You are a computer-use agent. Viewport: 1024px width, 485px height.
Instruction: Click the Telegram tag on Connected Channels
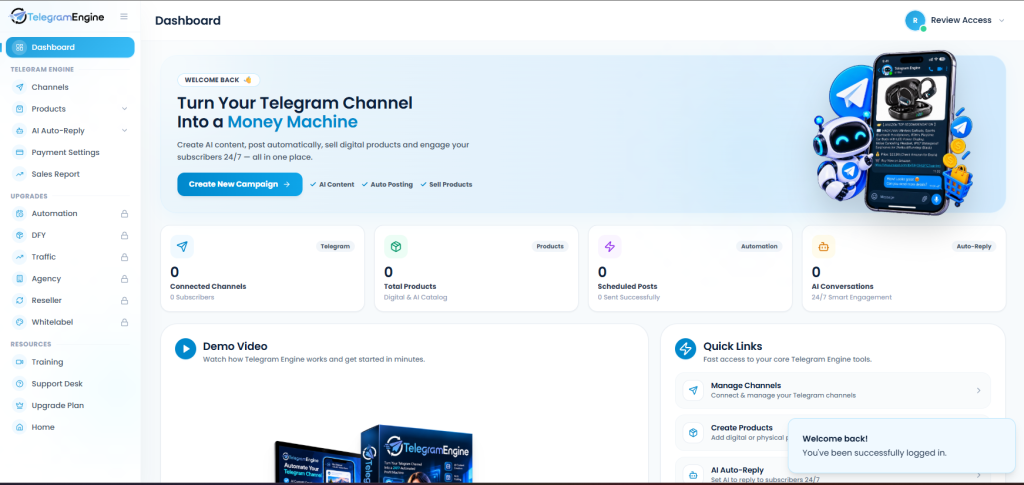click(336, 247)
